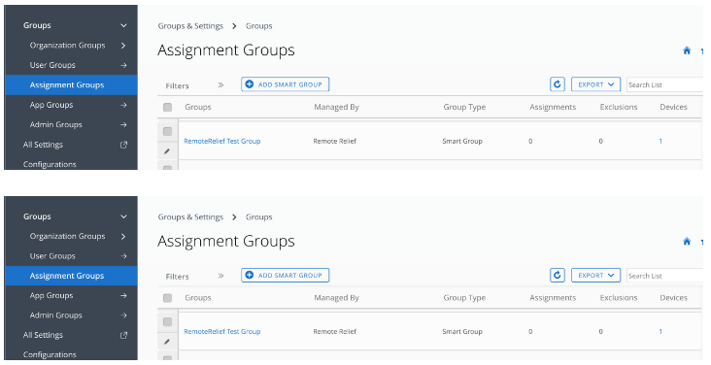The image size is (711, 365).
Task: Click the refresh icon in the lower screenshot
Action: tap(557, 275)
